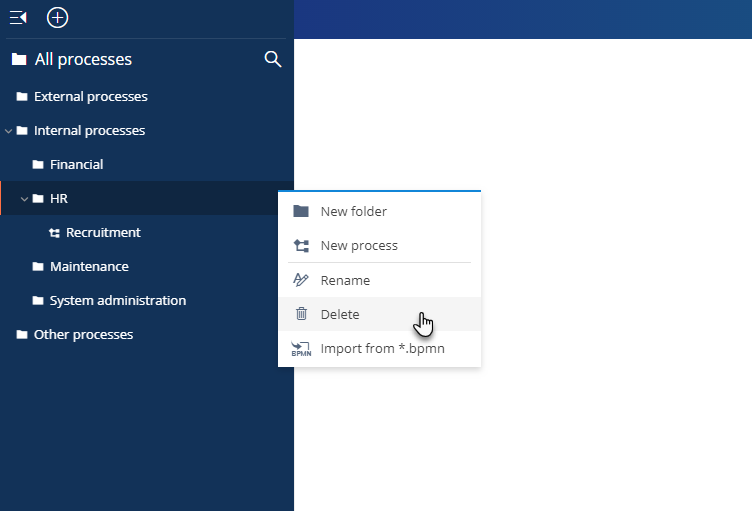Image resolution: width=752 pixels, height=511 pixels.
Task: Select Delete in the context menu
Action: 379,314
